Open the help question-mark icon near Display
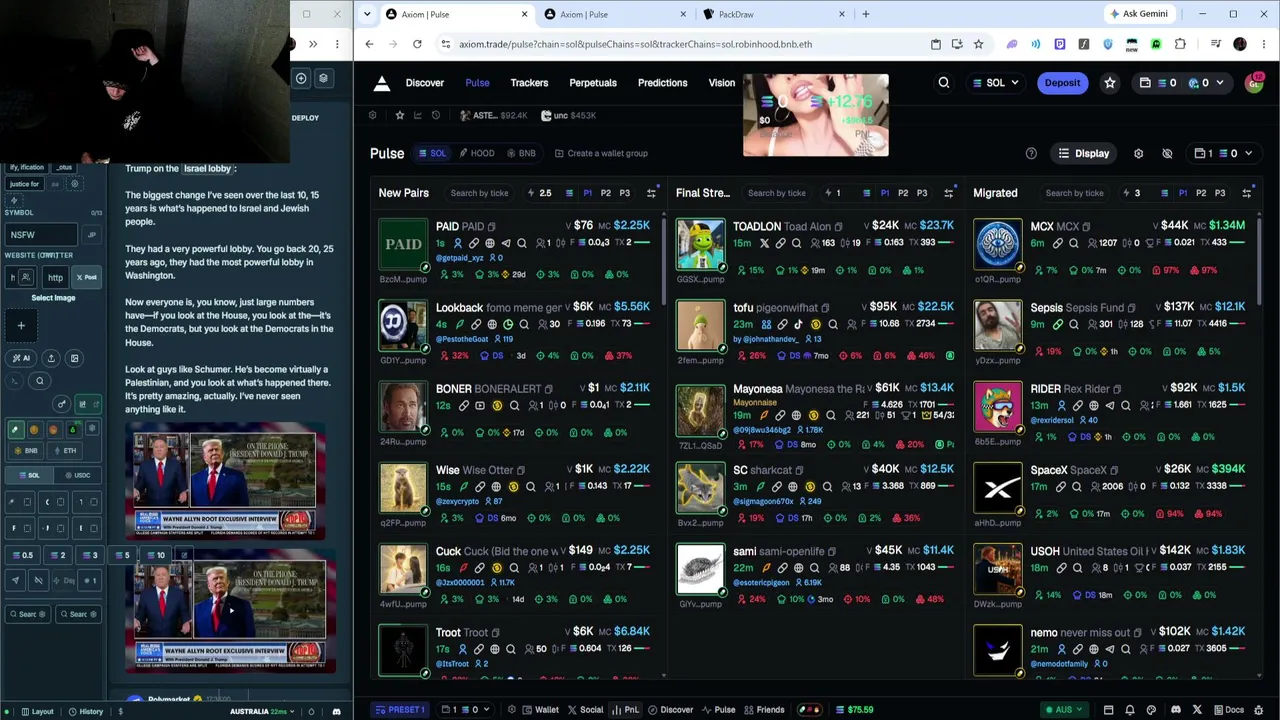Image resolution: width=1280 pixels, height=720 pixels. 1031,153
